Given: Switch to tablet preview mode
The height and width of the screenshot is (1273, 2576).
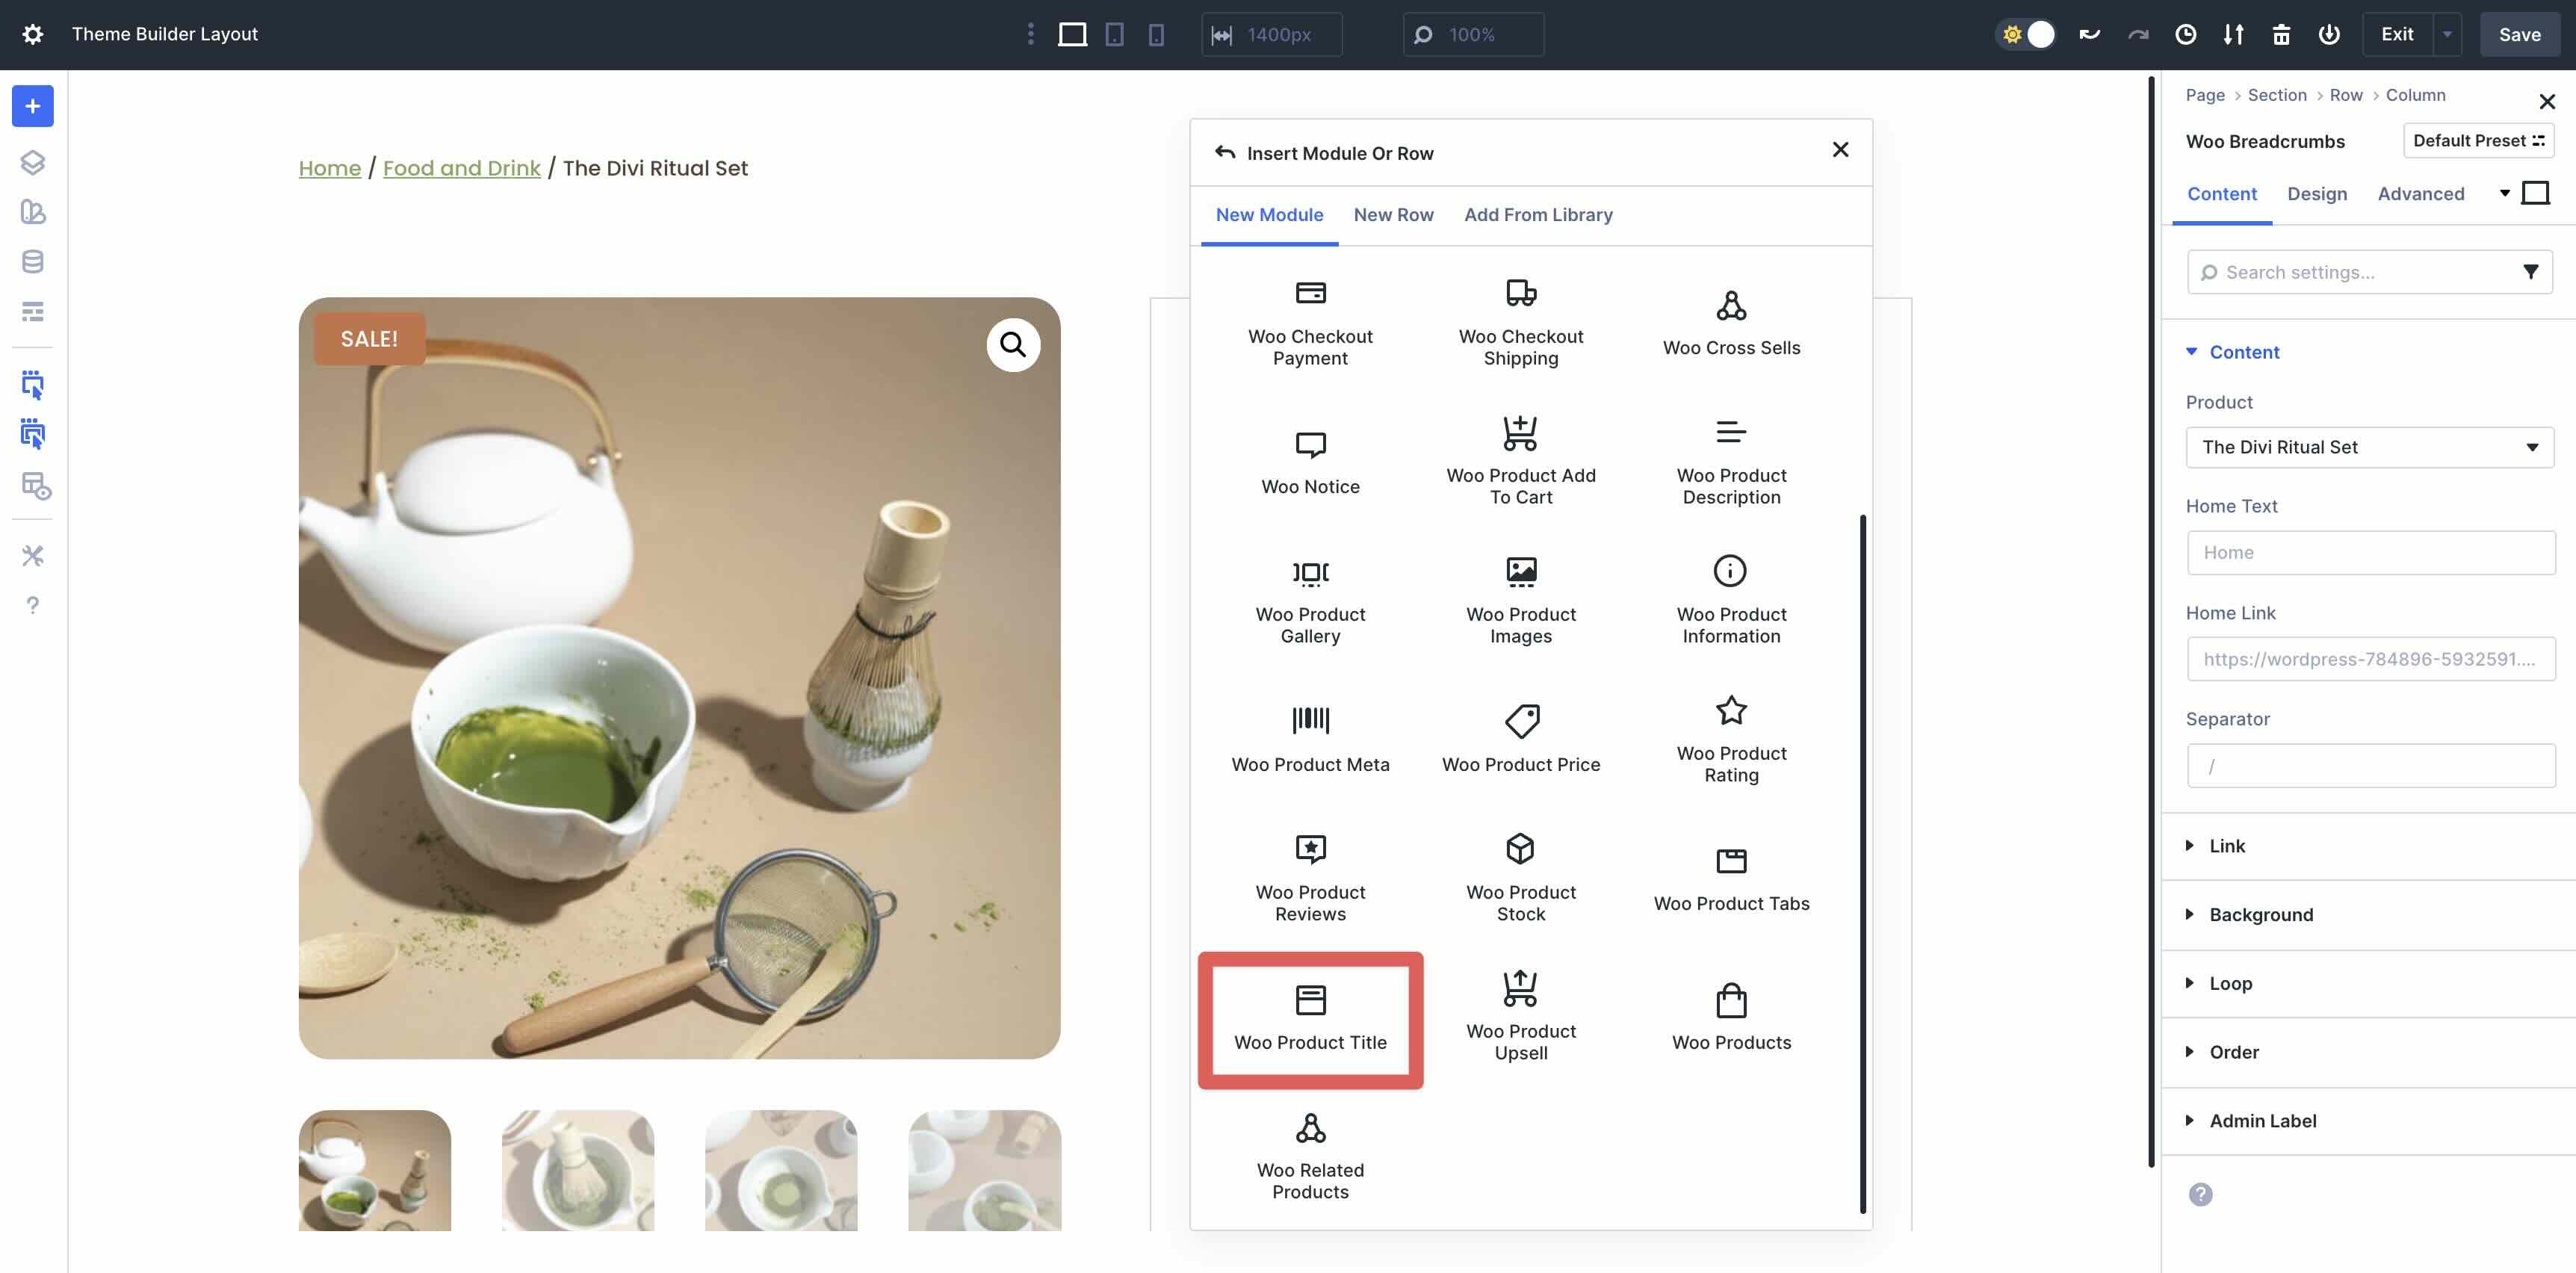Looking at the screenshot, I should point(1115,34).
